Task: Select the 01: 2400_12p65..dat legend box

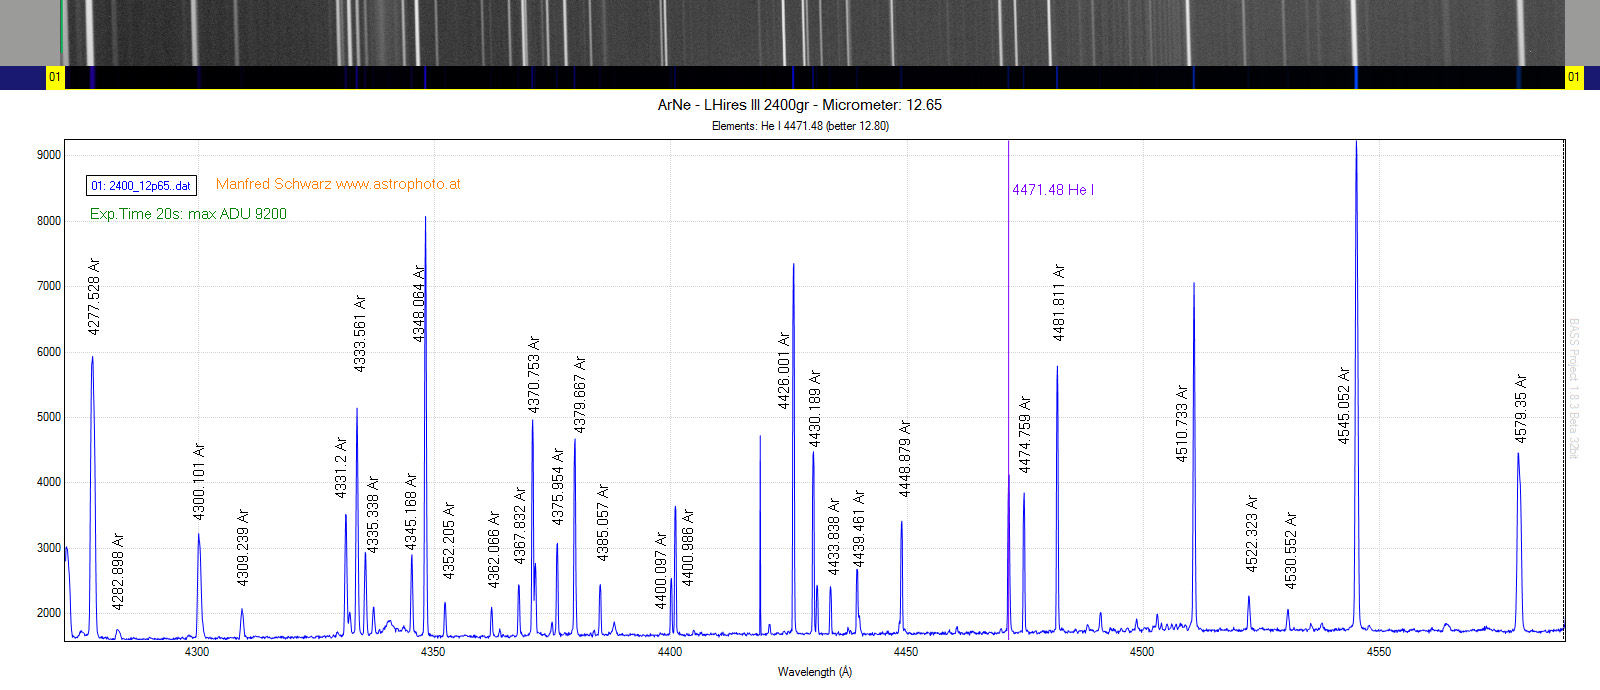Action: (141, 186)
